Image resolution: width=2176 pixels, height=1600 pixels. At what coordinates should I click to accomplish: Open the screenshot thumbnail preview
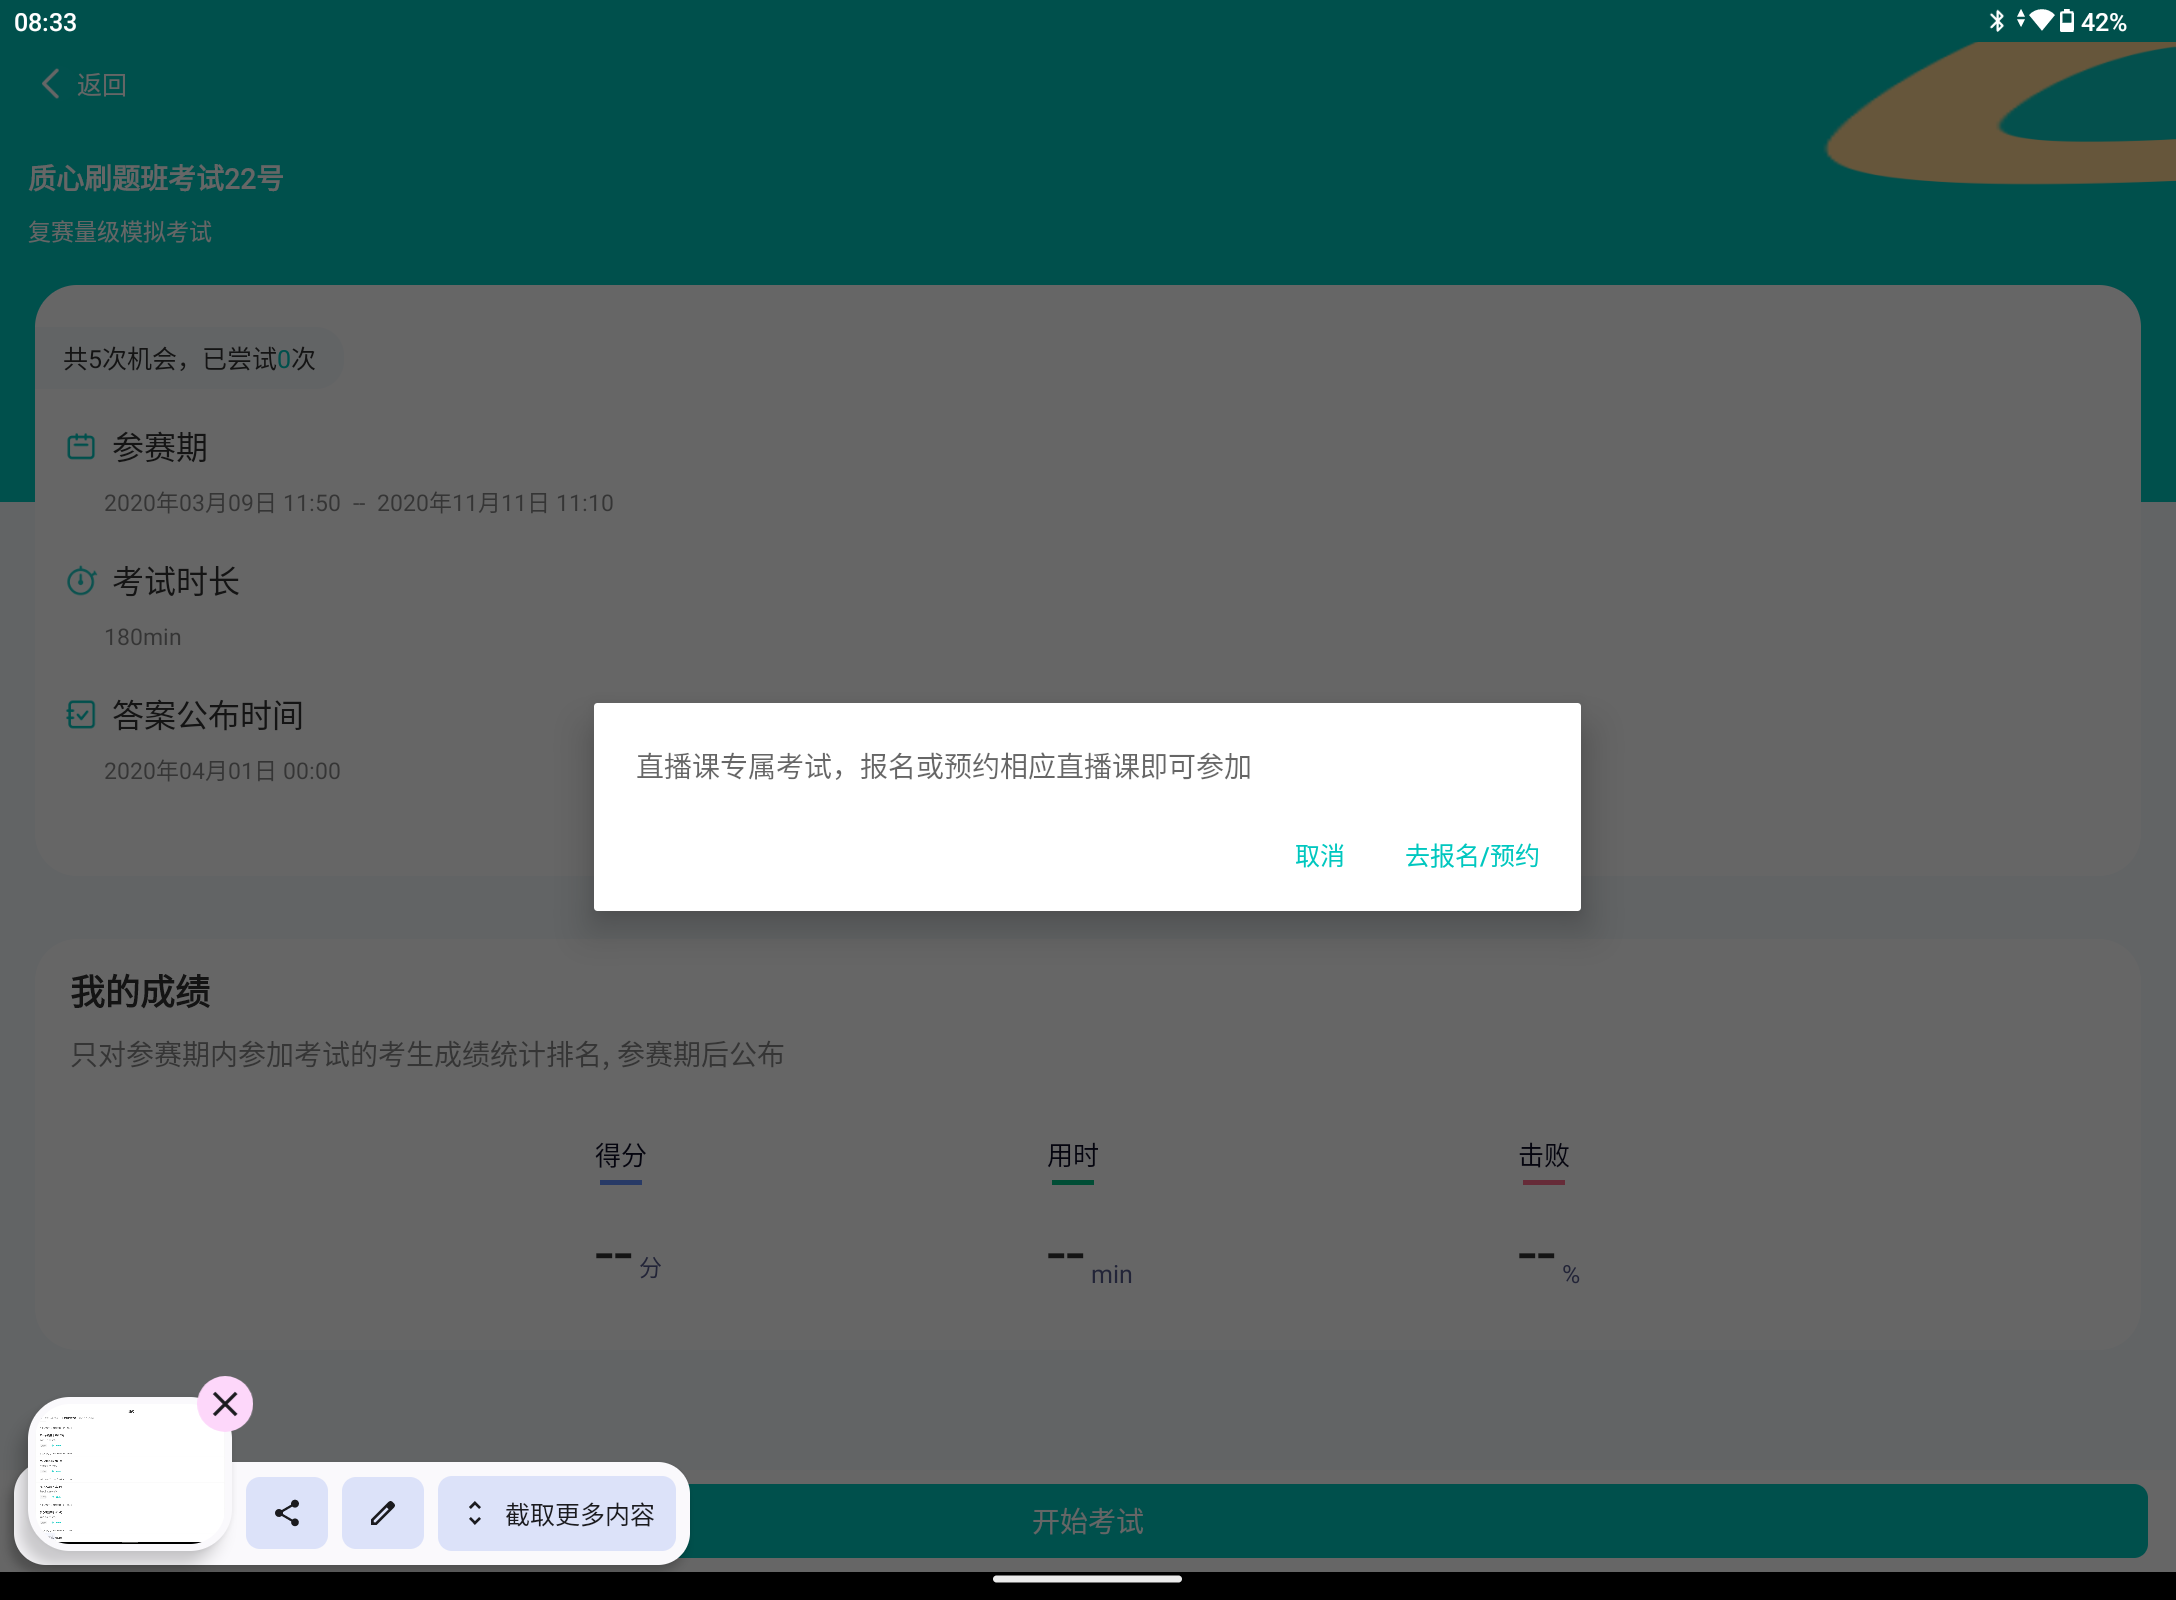point(130,1473)
